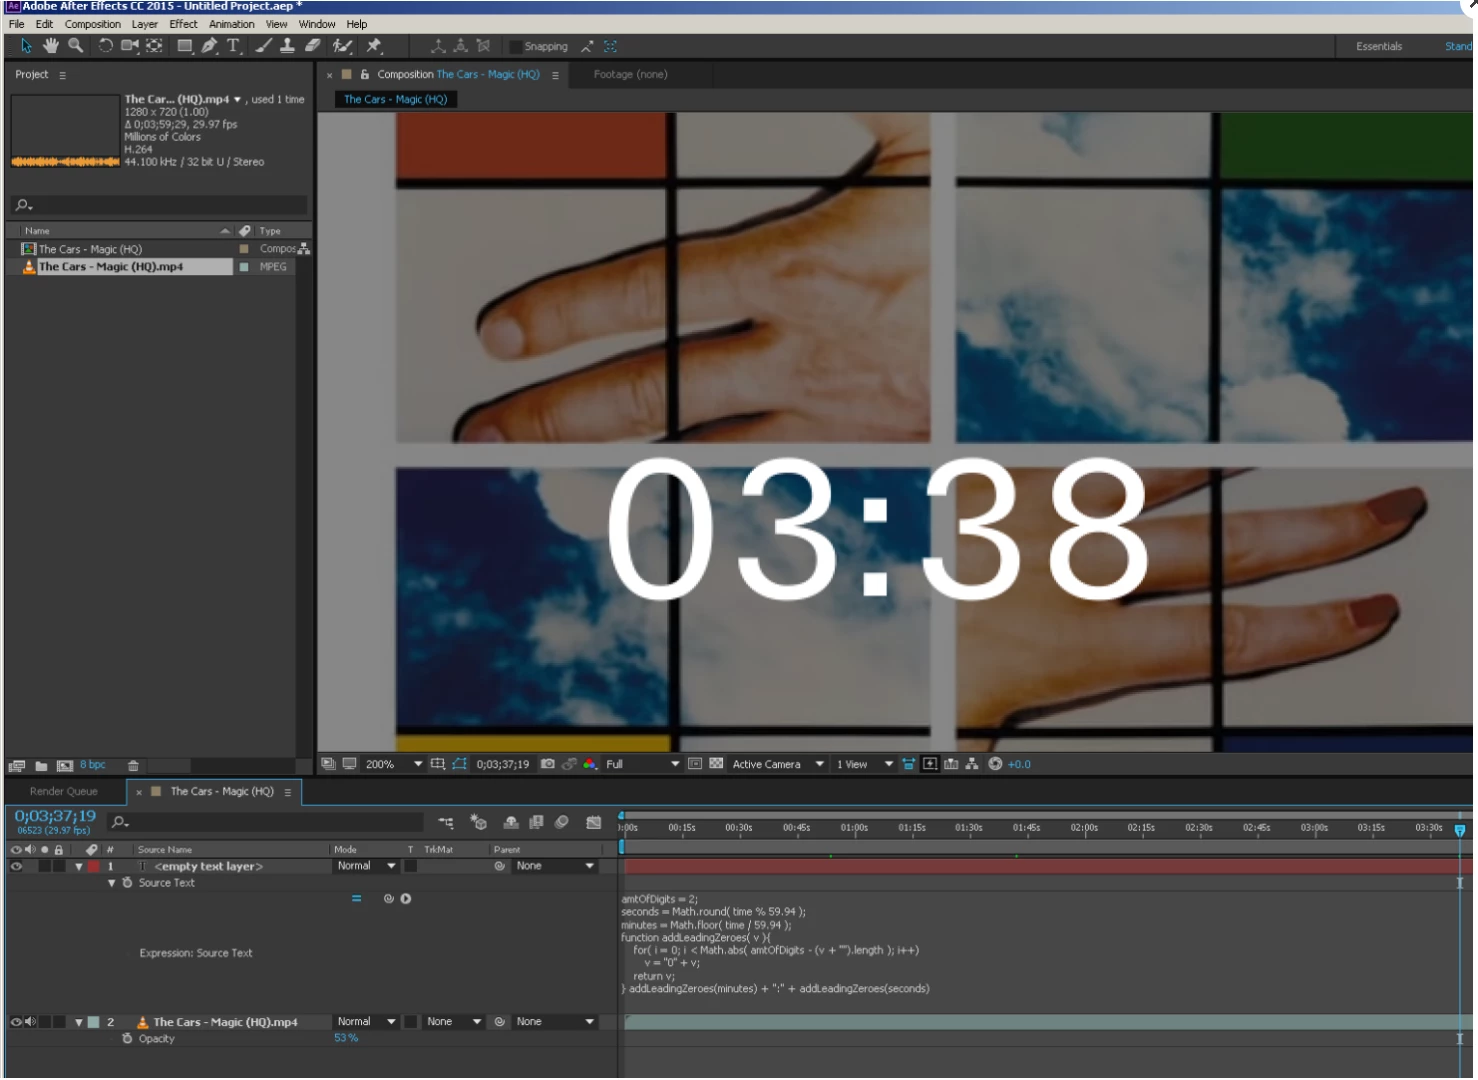
Task: Create a new folder in Project panel
Action: pos(41,766)
